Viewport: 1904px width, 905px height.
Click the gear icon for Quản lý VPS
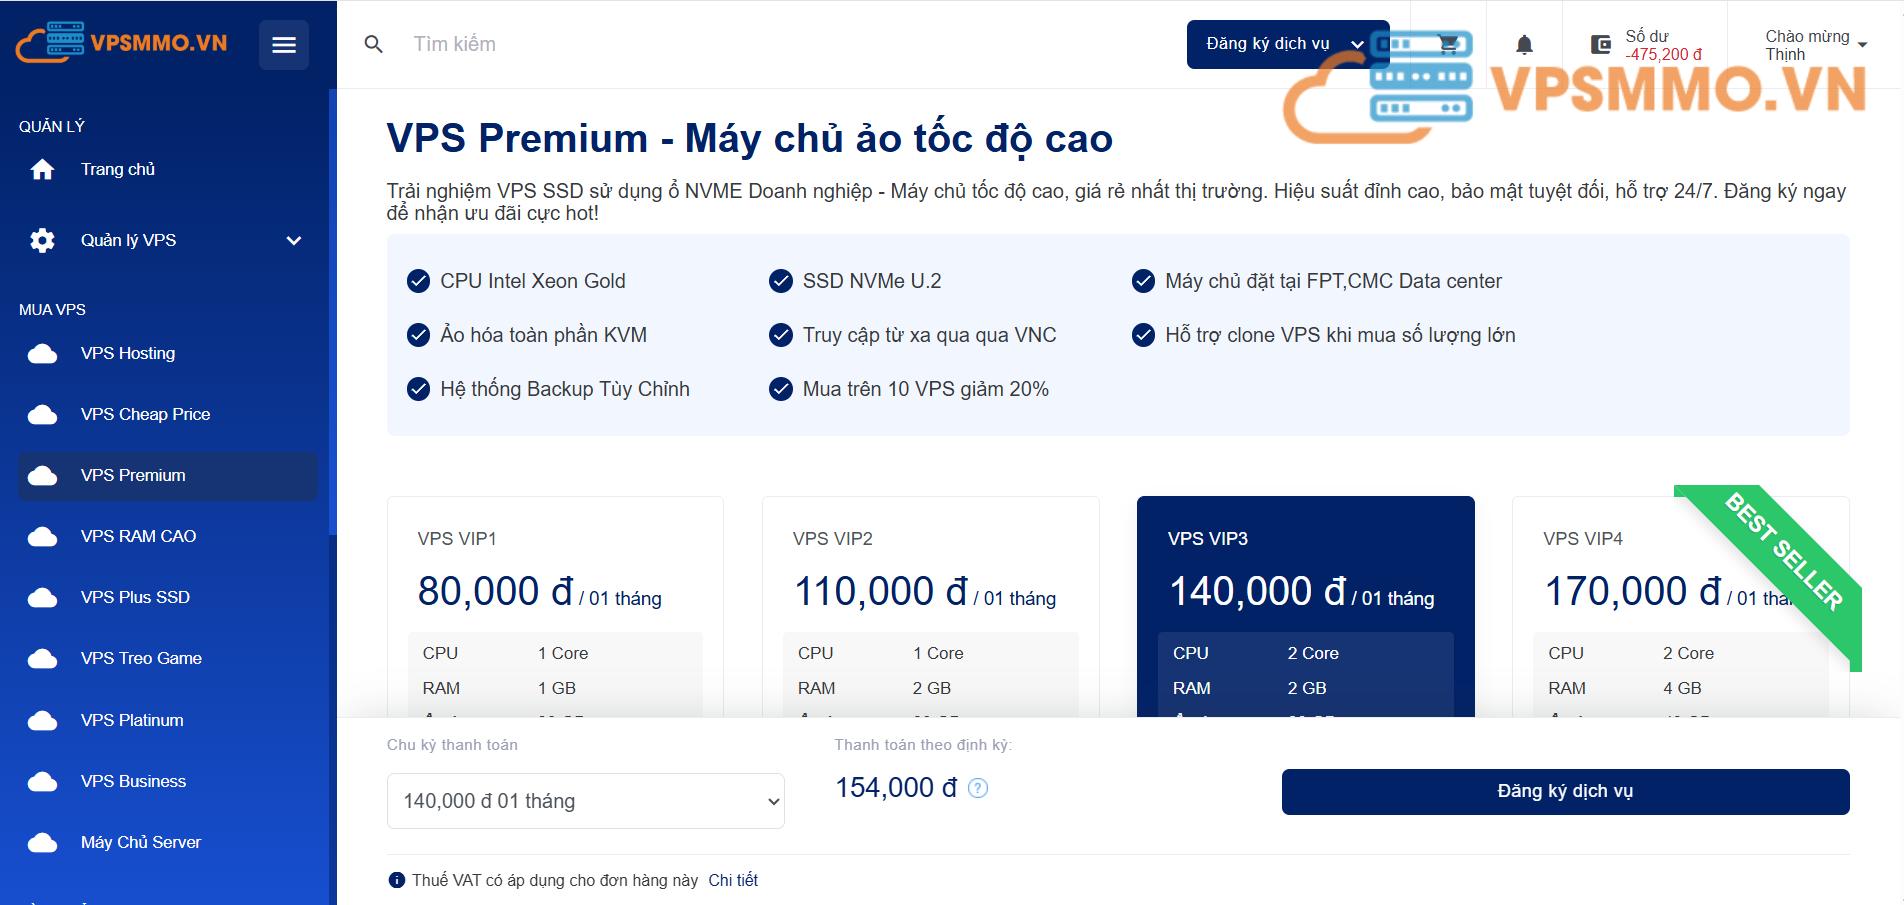point(42,241)
